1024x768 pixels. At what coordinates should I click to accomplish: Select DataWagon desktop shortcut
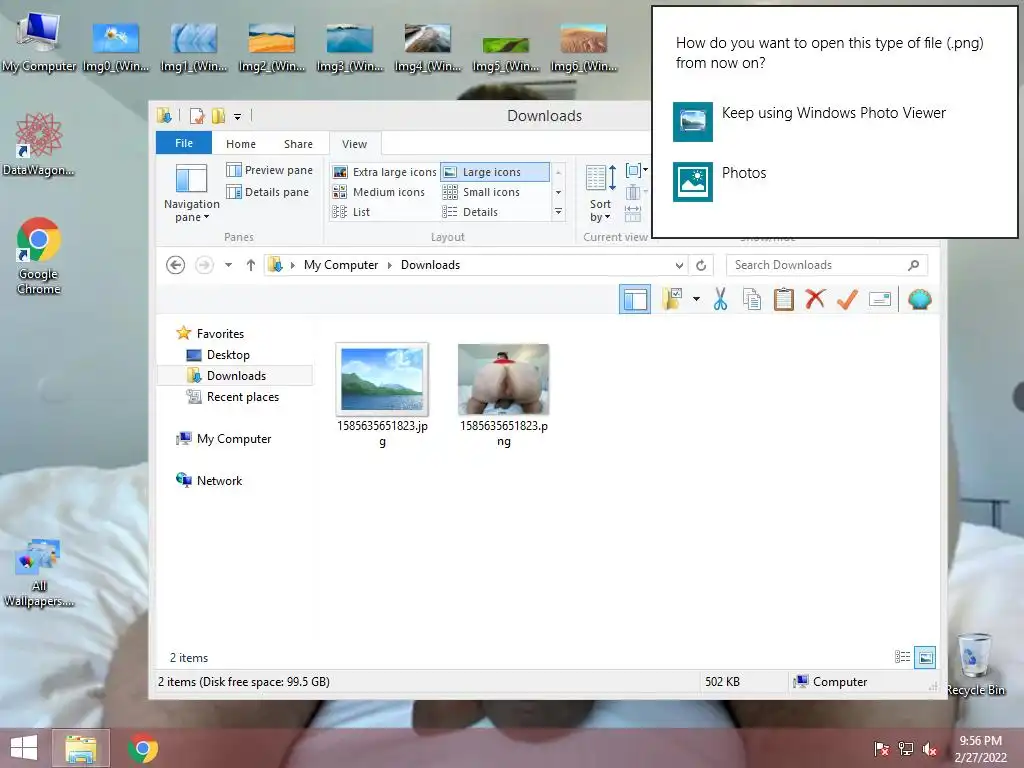(39, 144)
